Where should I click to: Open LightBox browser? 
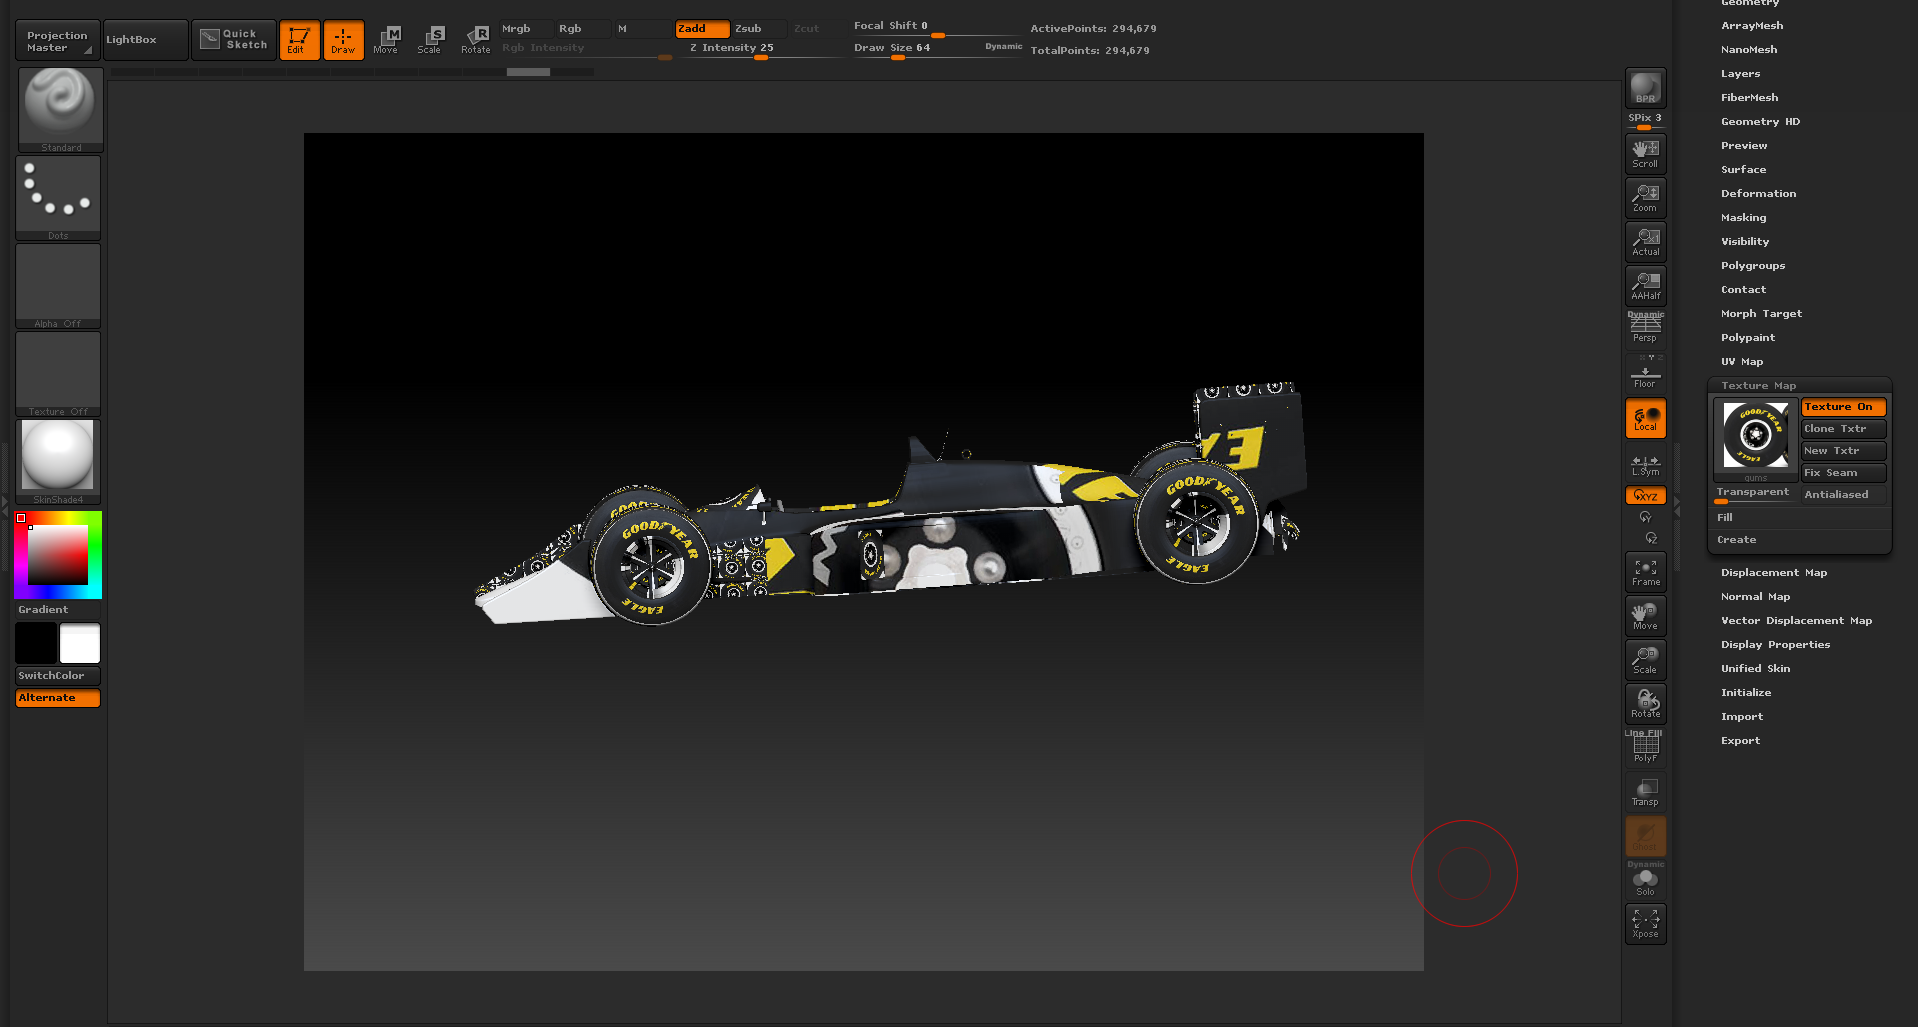click(x=145, y=39)
